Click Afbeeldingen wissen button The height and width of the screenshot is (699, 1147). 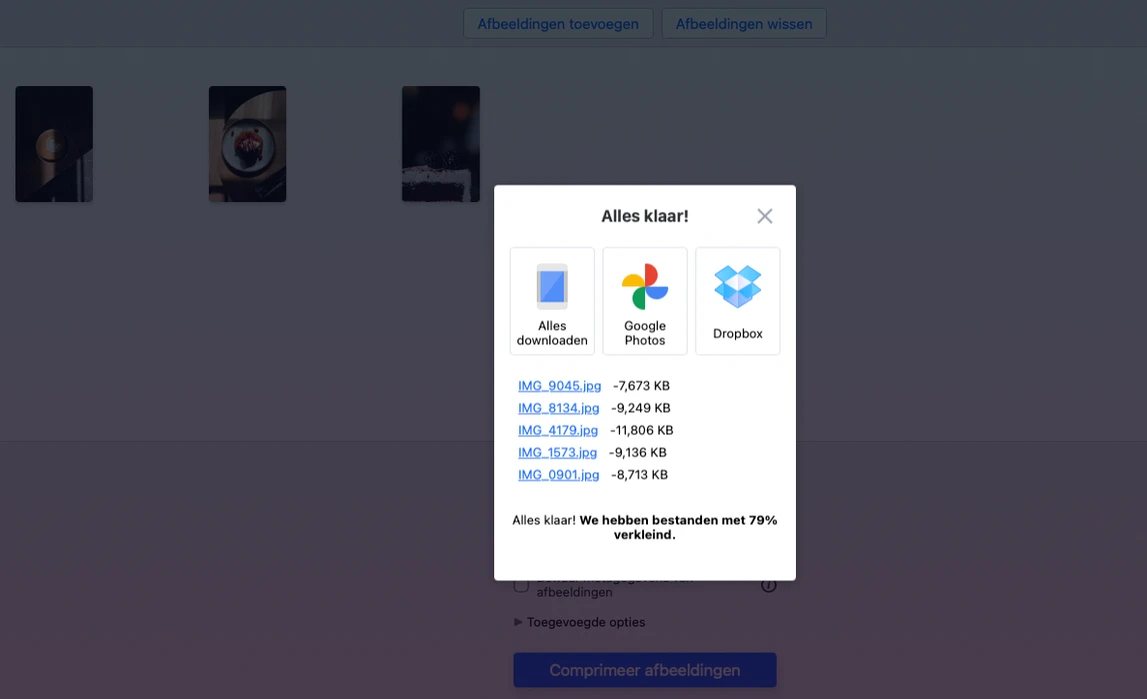[744, 24]
